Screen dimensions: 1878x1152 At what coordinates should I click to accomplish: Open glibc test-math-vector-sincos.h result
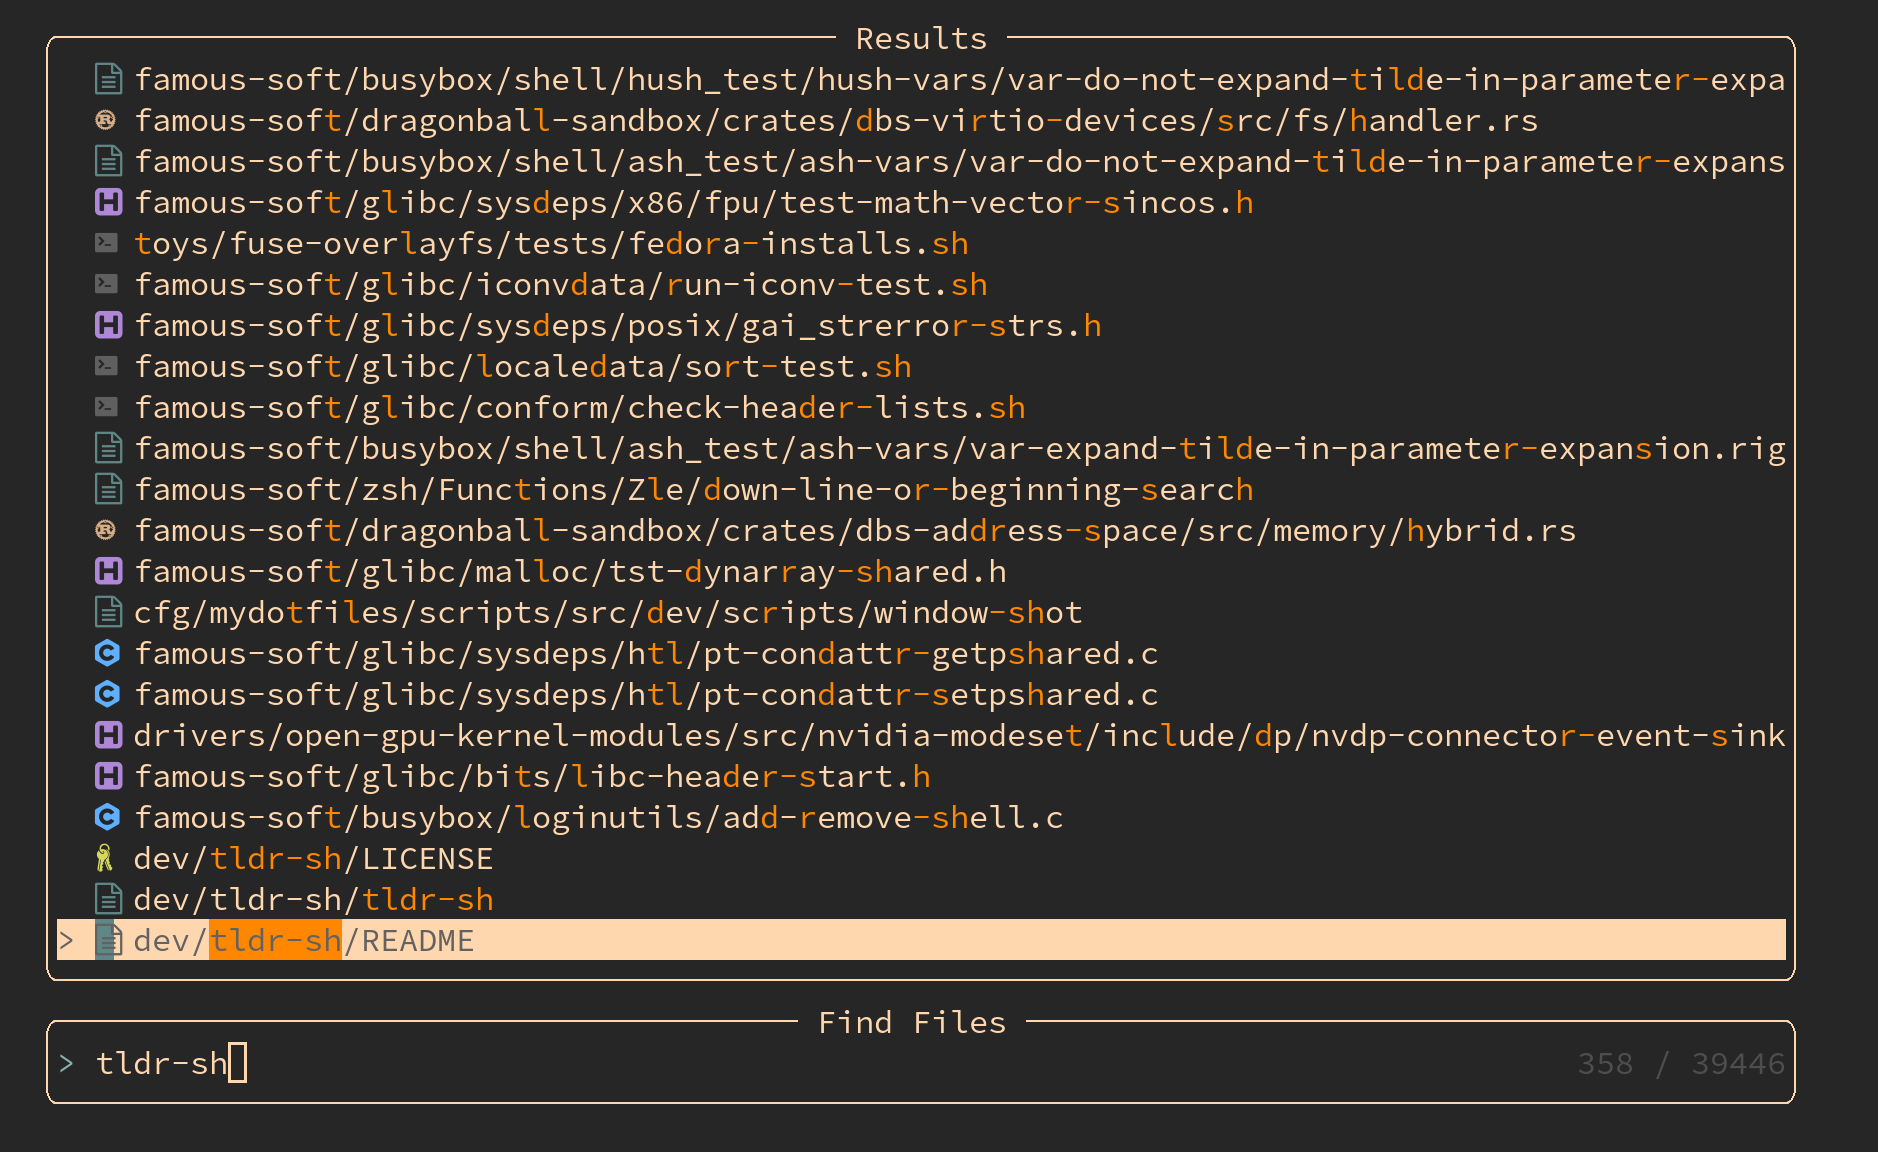point(921,202)
